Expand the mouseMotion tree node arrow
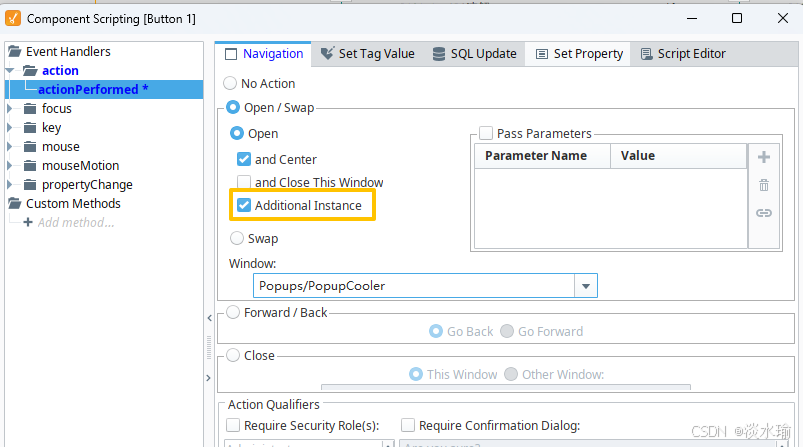 point(9,165)
